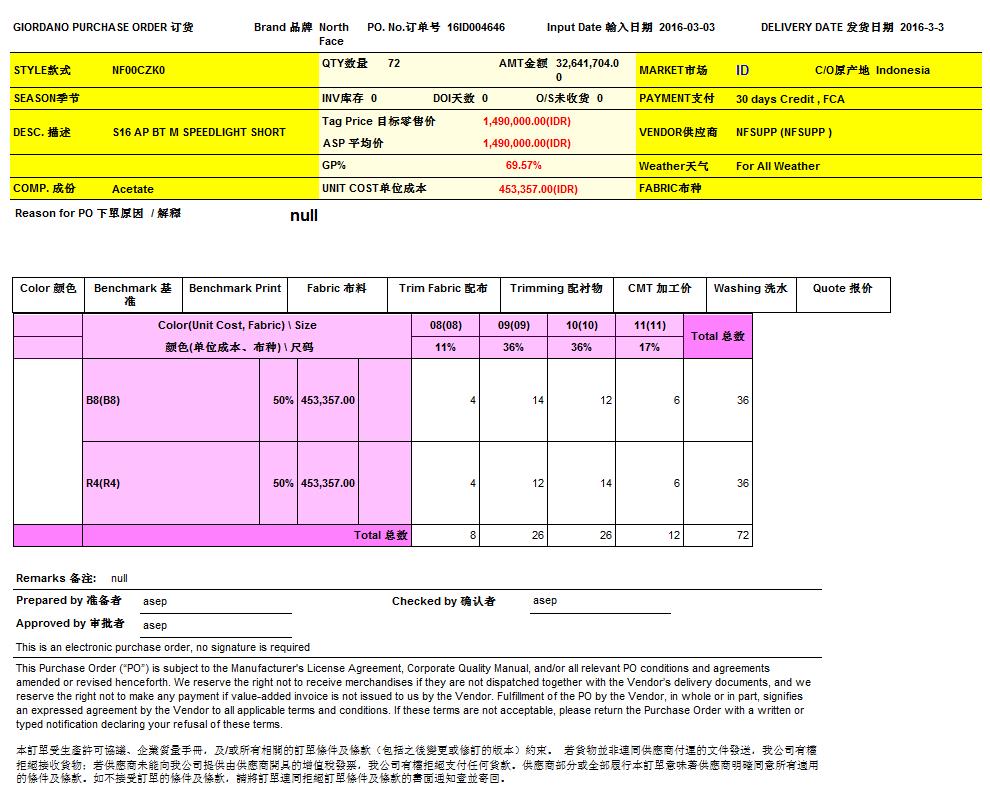Click the UNIT COST value 453,357.00(IDR)
This screenshot has height=808, width=990.
point(538,189)
